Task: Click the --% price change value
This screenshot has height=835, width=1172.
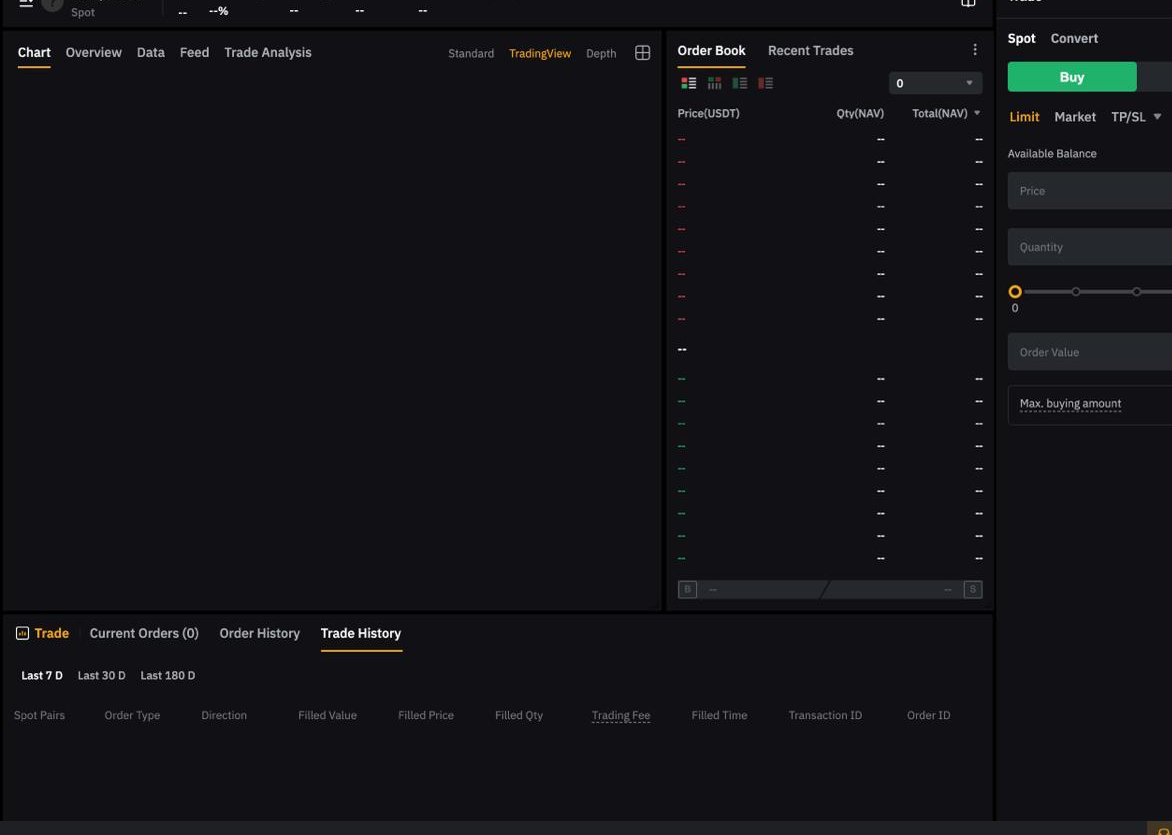Action: (218, 11)
